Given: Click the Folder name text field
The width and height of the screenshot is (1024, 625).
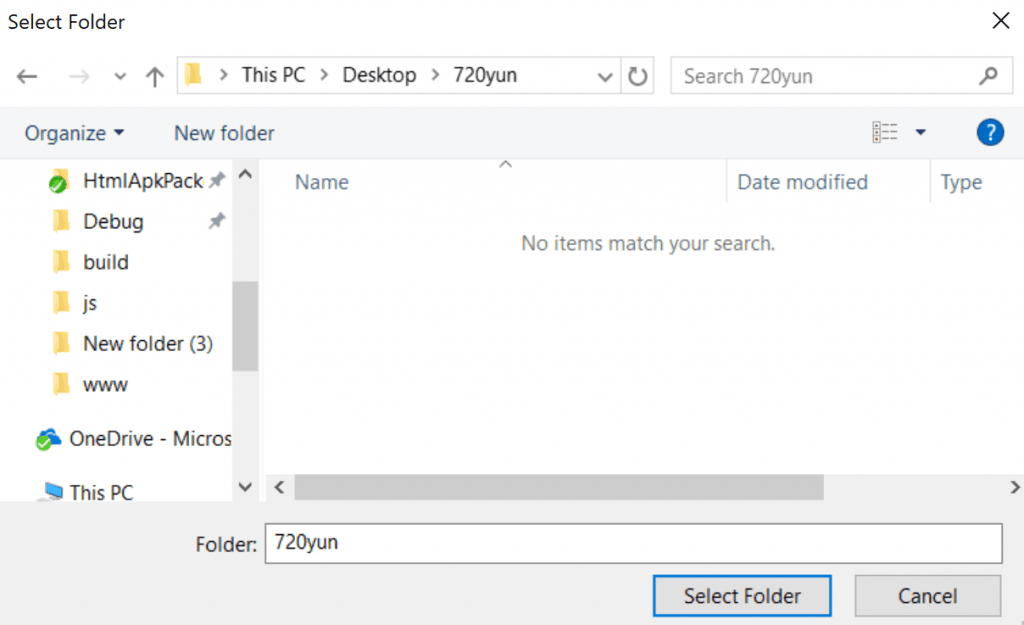Looking at the screenshot, I should pos(632,543).
